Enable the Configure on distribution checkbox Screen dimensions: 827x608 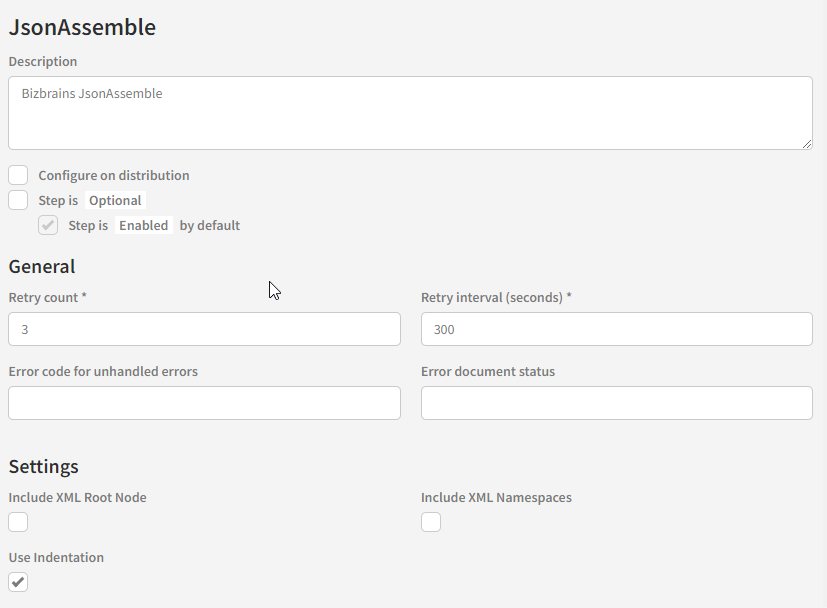(x=18, y=175)
